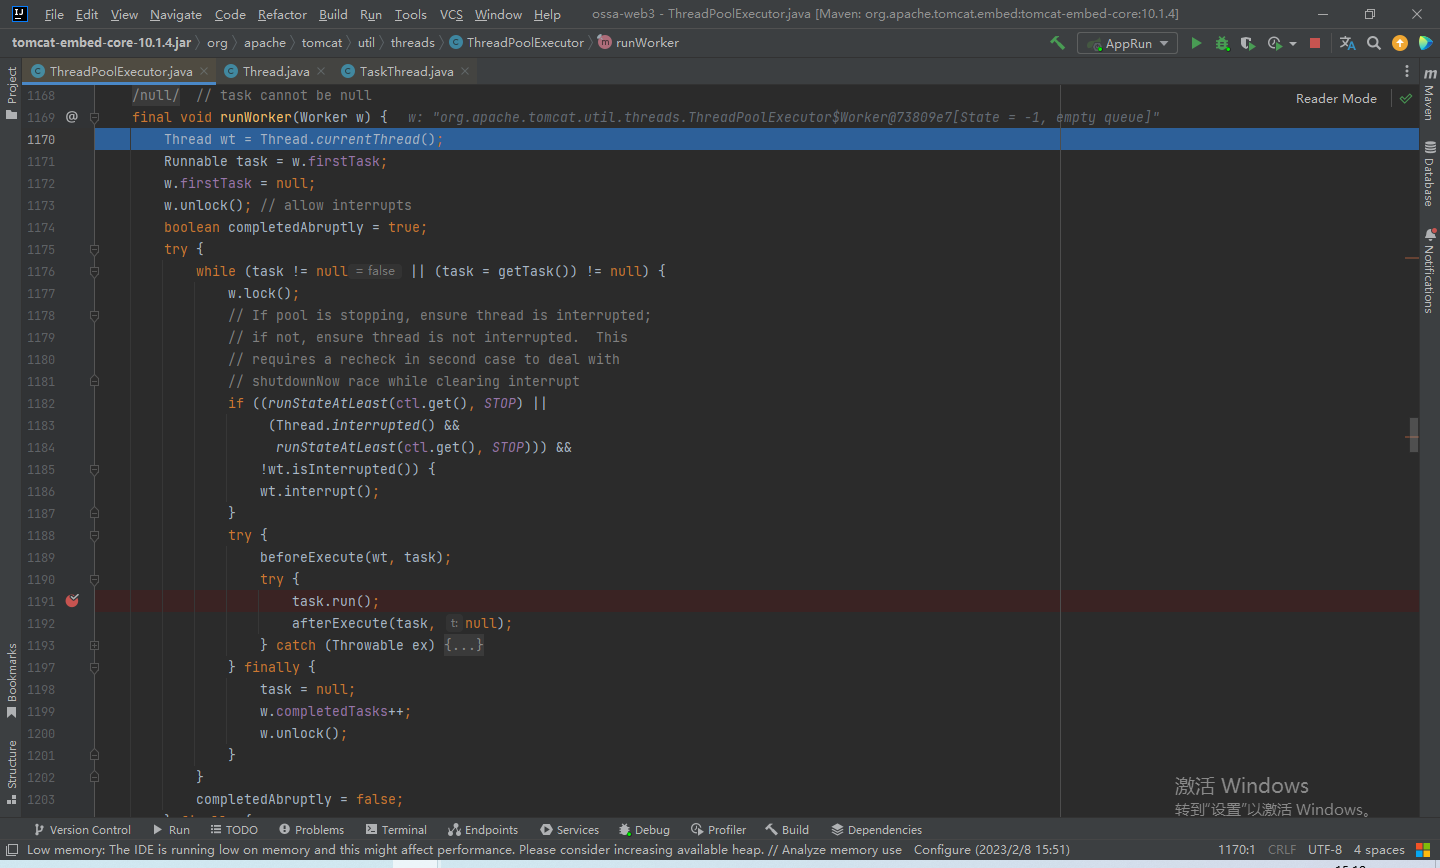Viewport: 1440px width, 868px height.
Task: Click Configure link in low memory notice
Action: [x=942, y=850]
